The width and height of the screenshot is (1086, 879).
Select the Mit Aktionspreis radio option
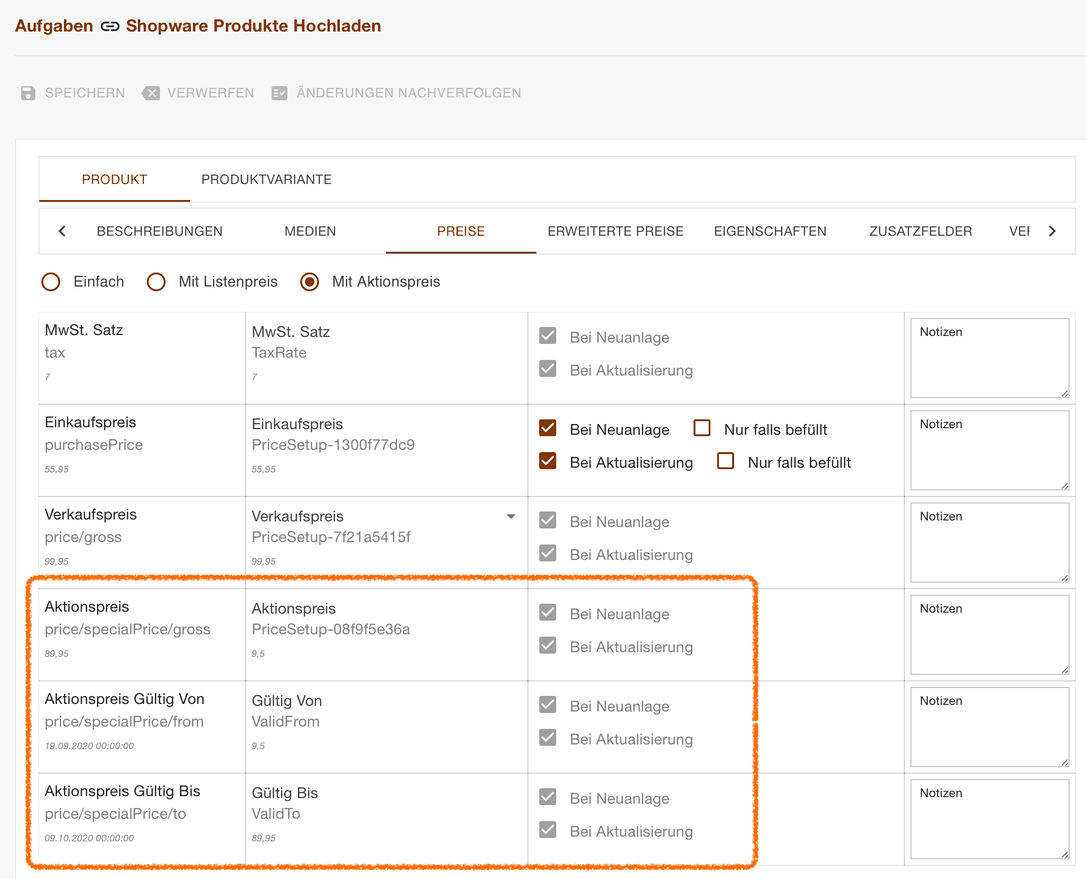tap(310, 282)
